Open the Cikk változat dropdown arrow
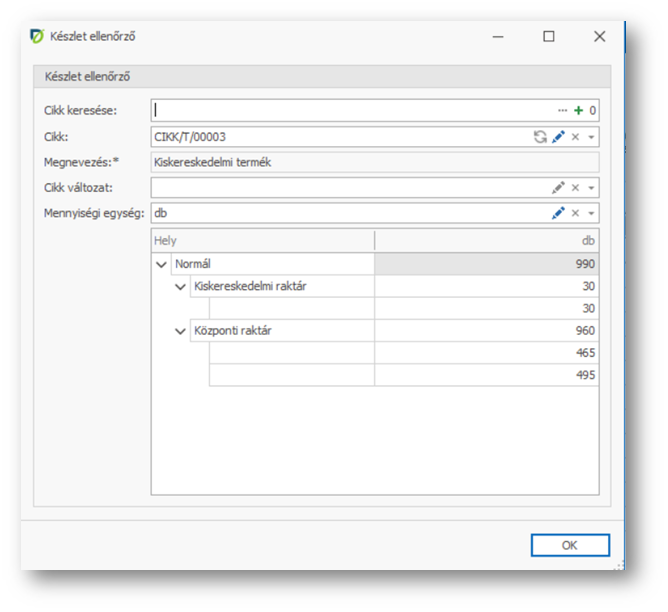Viewport: 668px width, 612px height. 591,187
